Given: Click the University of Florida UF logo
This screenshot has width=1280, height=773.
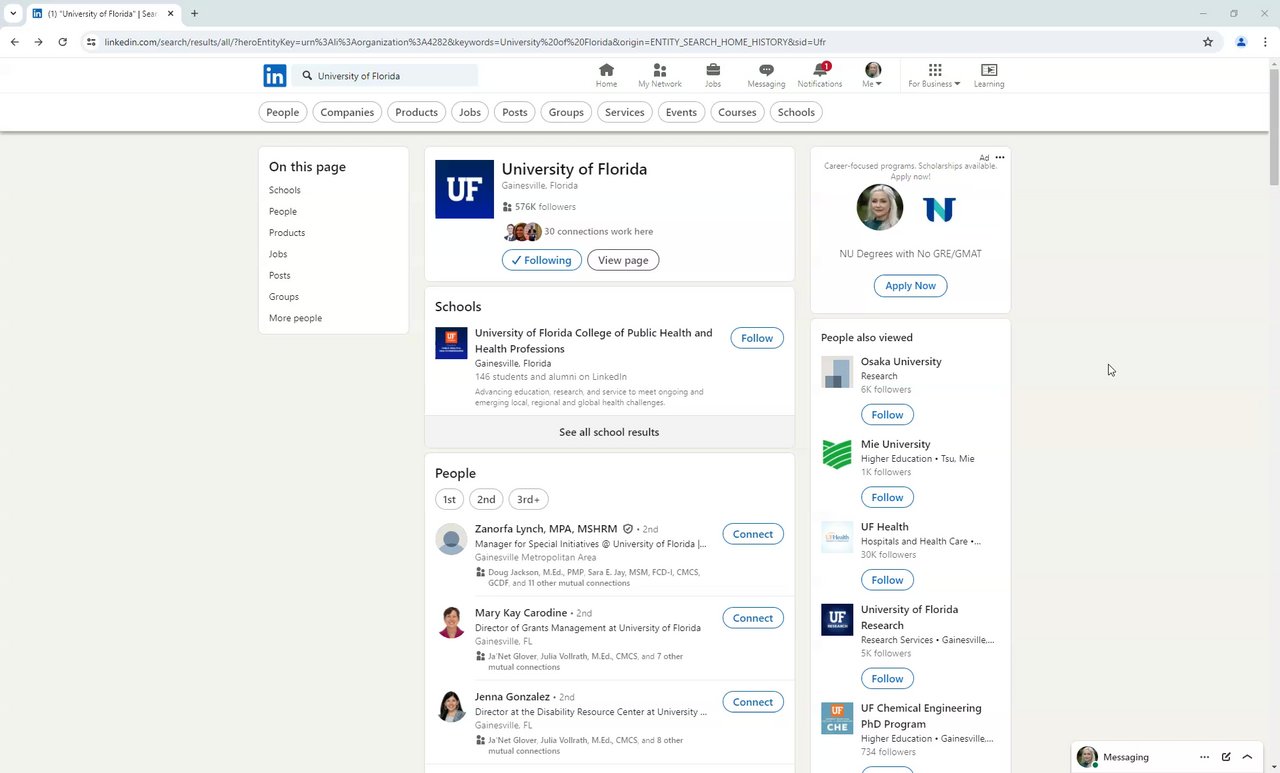Looking at the screenshot, I should (x=464, y=189).
